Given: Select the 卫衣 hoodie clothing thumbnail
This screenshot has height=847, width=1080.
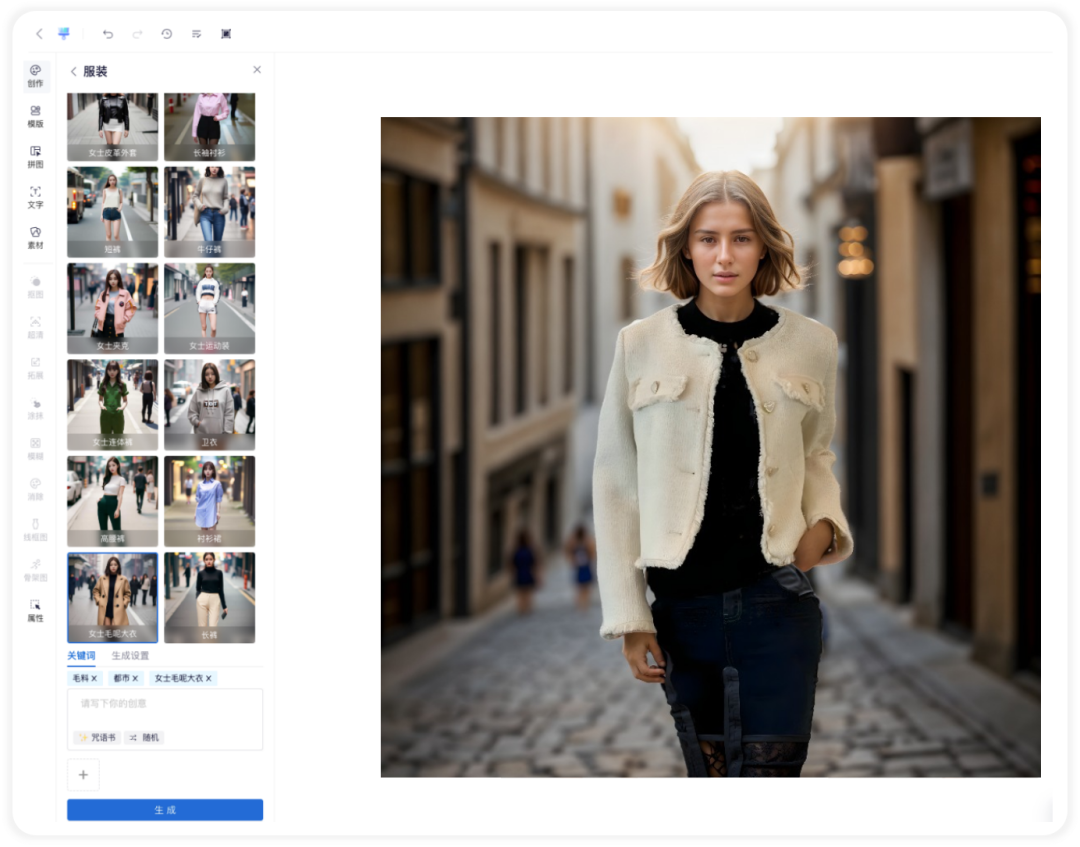Looking at the screenshot, I should tap(209, 405).
